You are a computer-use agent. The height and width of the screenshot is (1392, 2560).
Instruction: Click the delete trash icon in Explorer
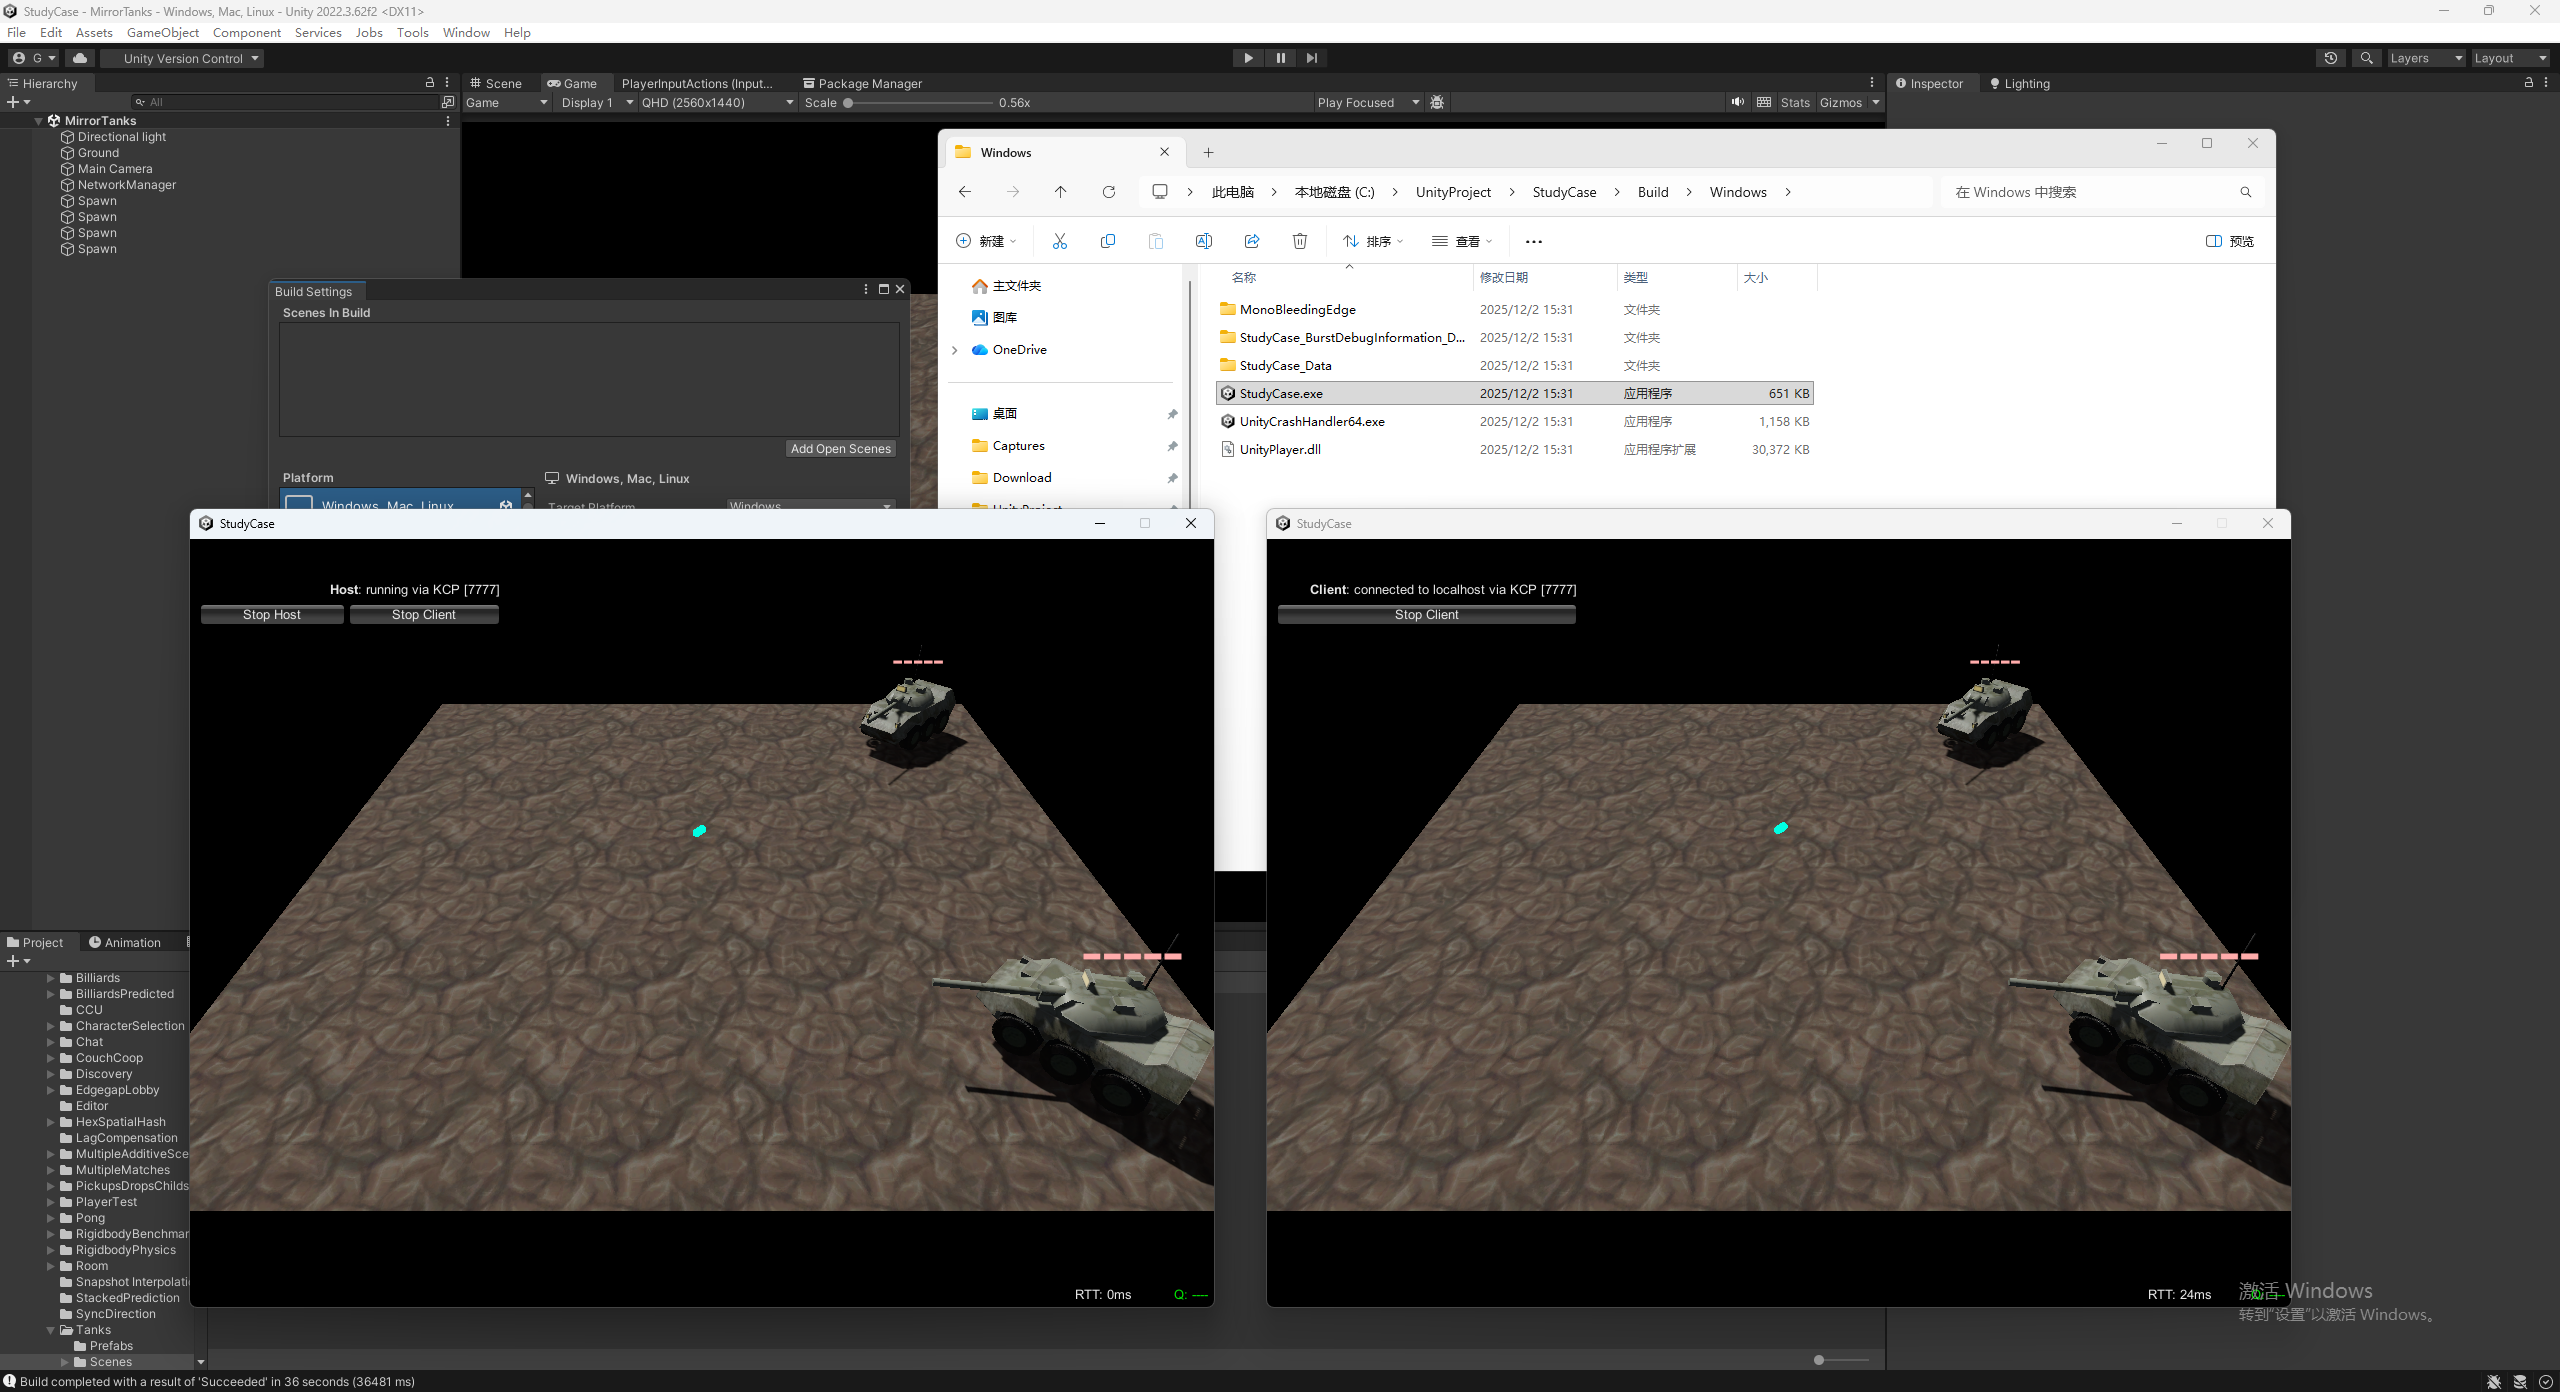tap(1299, 241)
